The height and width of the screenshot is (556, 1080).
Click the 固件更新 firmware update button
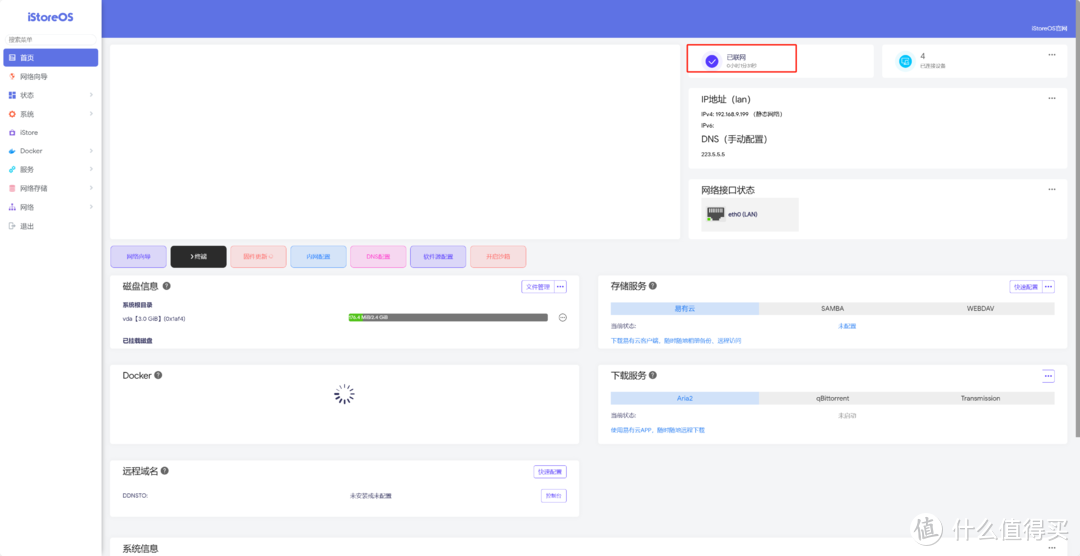click(258, 256)
